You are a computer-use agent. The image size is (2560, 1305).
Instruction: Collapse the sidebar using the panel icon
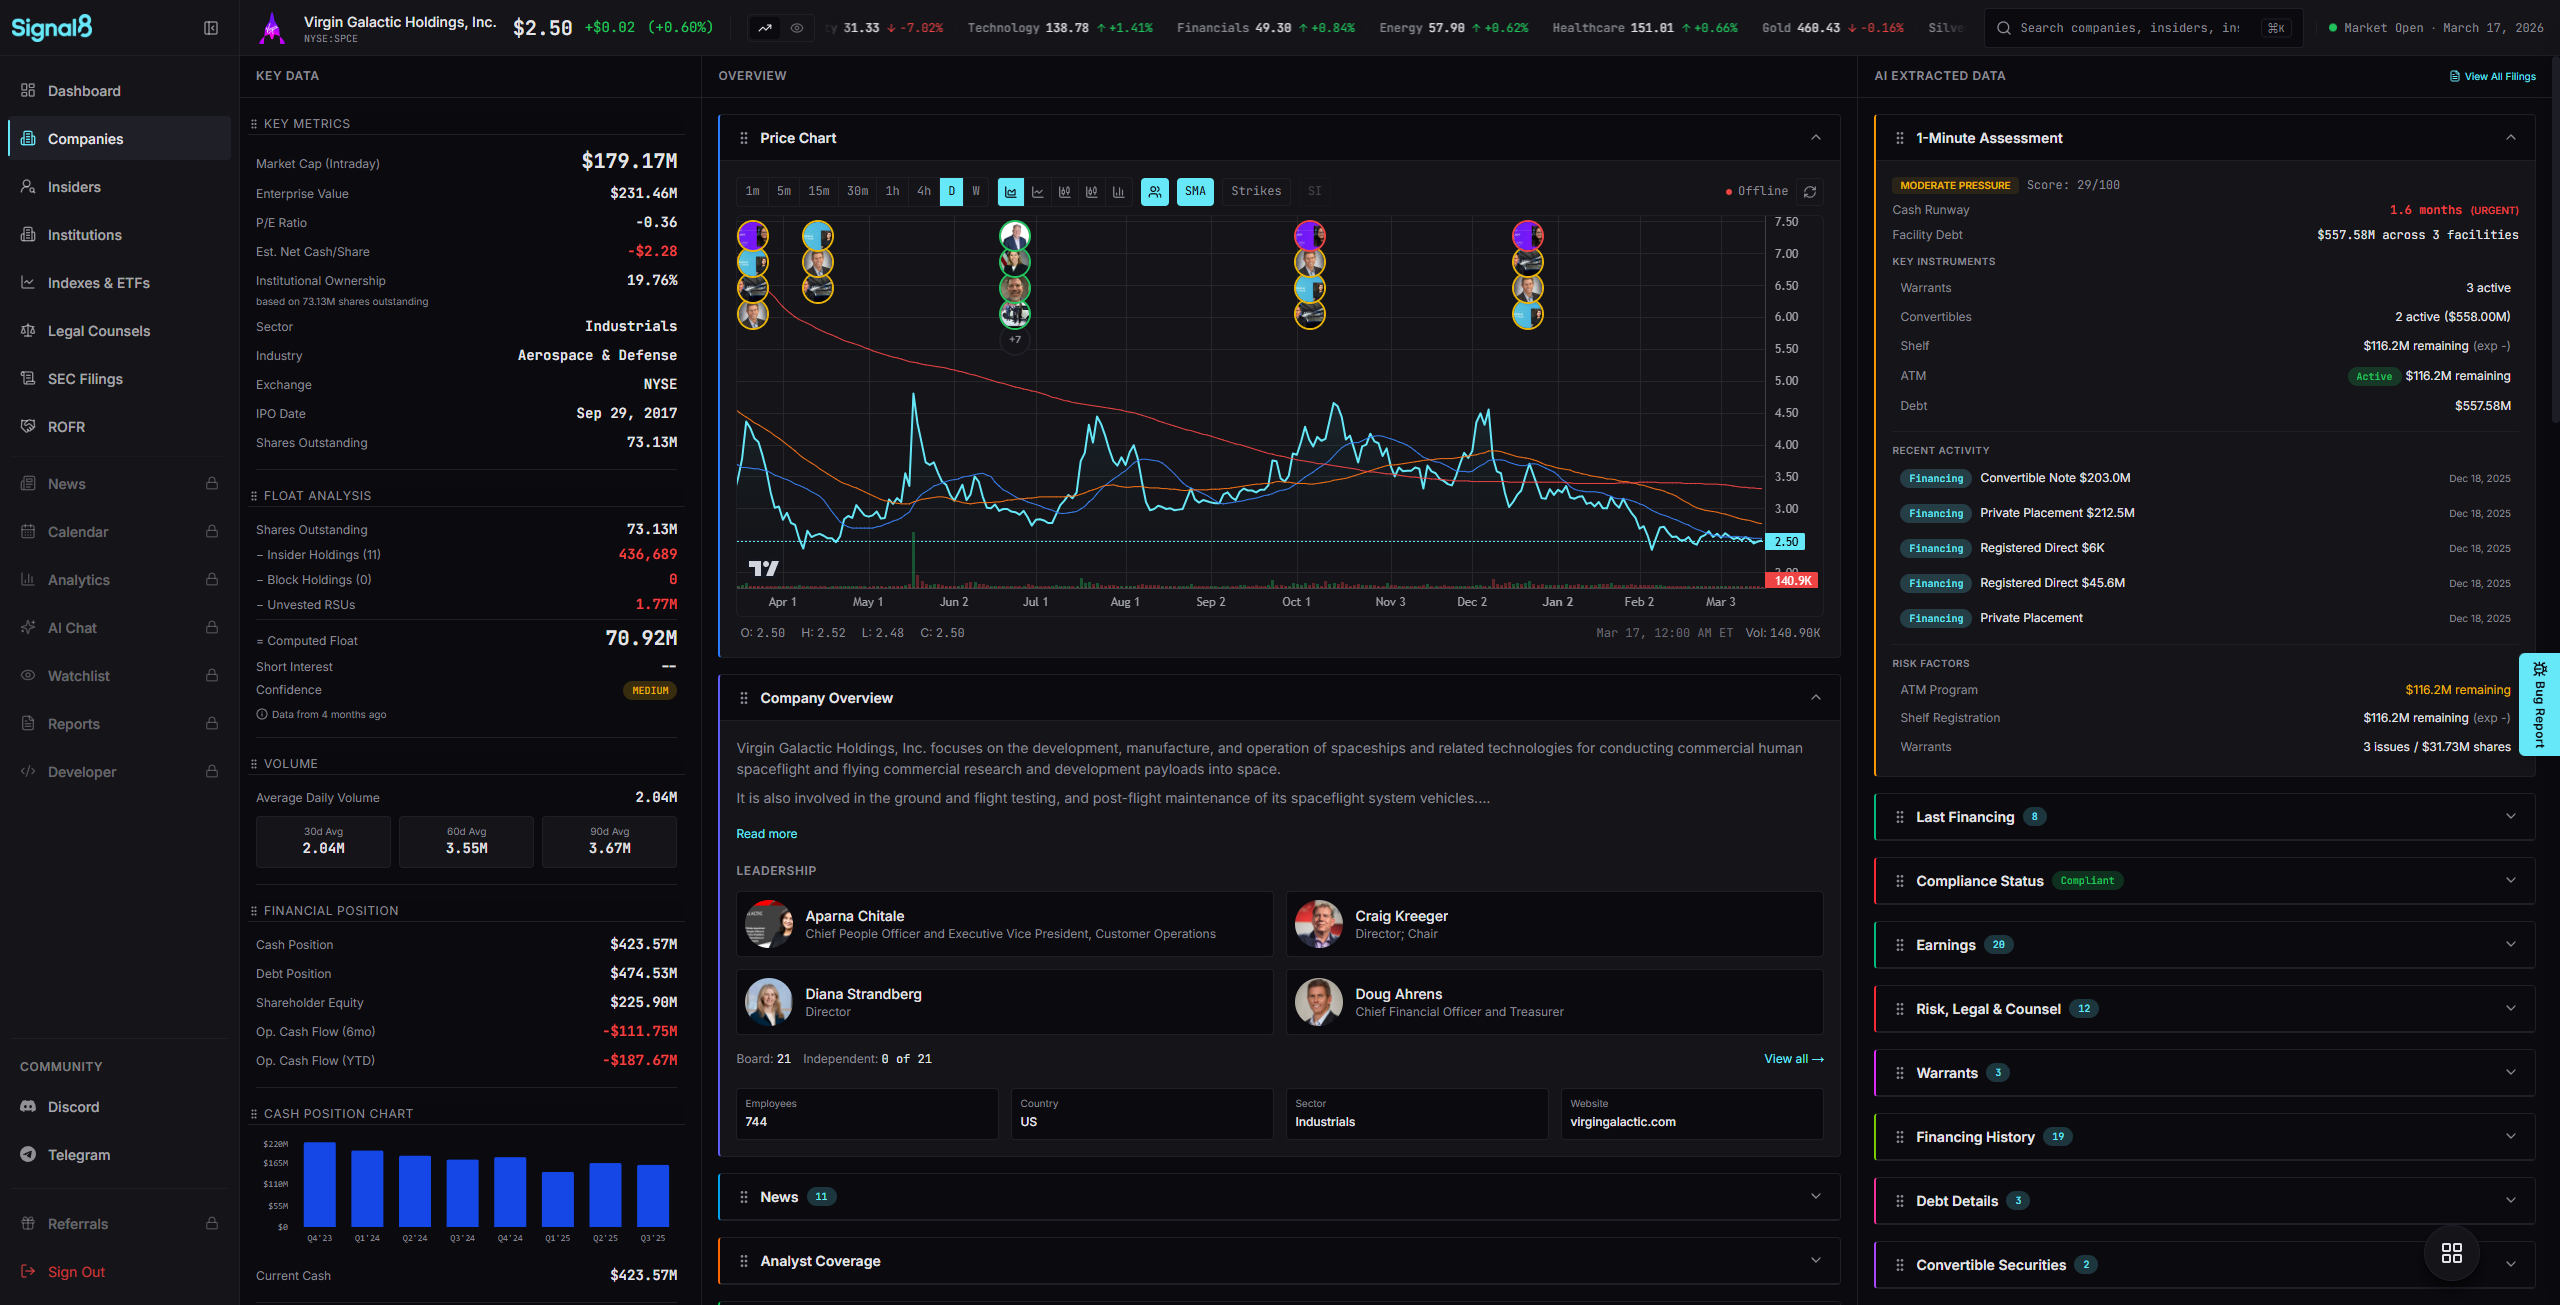click(211, 28)
